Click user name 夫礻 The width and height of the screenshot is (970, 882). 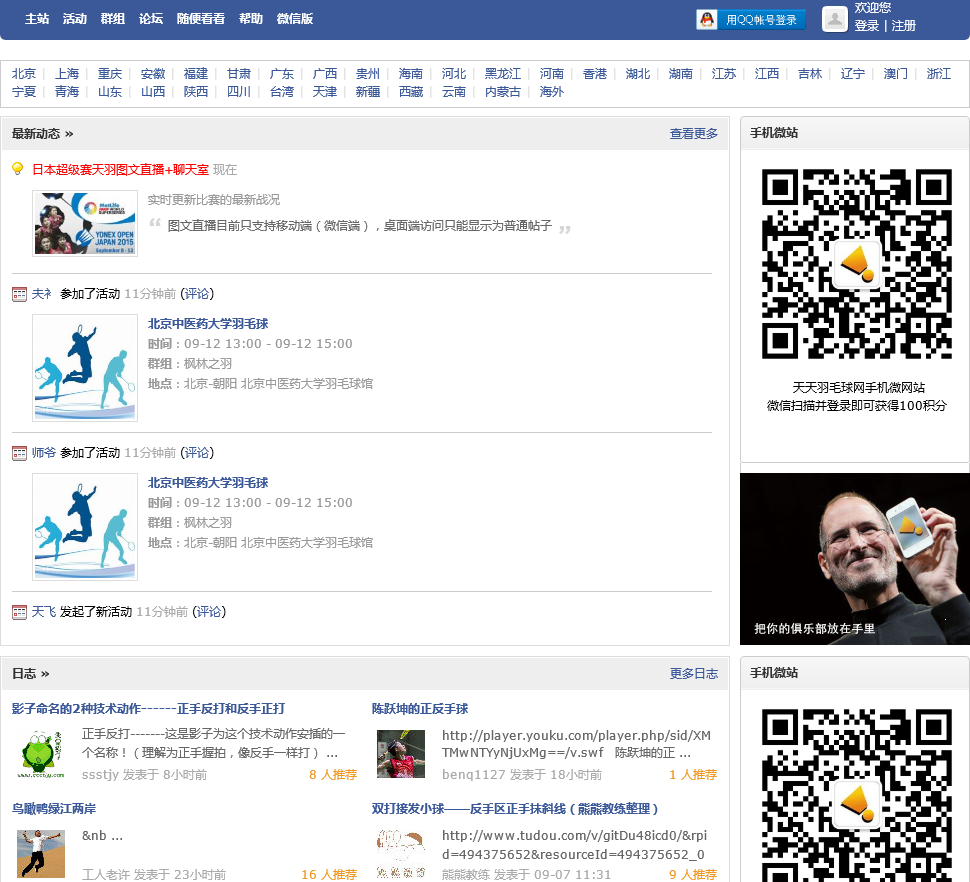click(x=42, y=294)
